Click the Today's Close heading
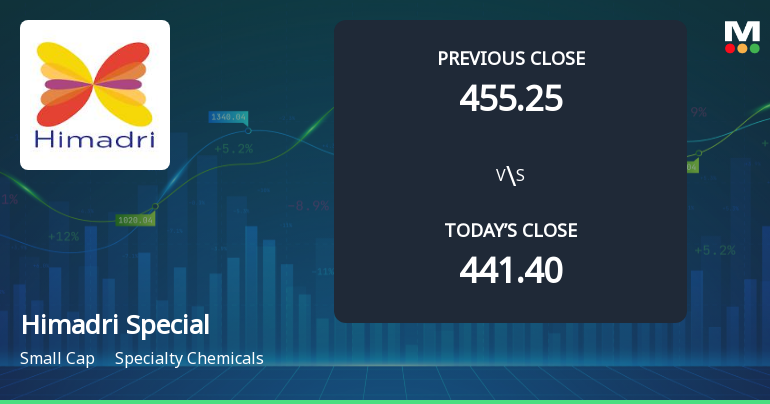Screen dimensions: 770x404 tap(511, 230)
